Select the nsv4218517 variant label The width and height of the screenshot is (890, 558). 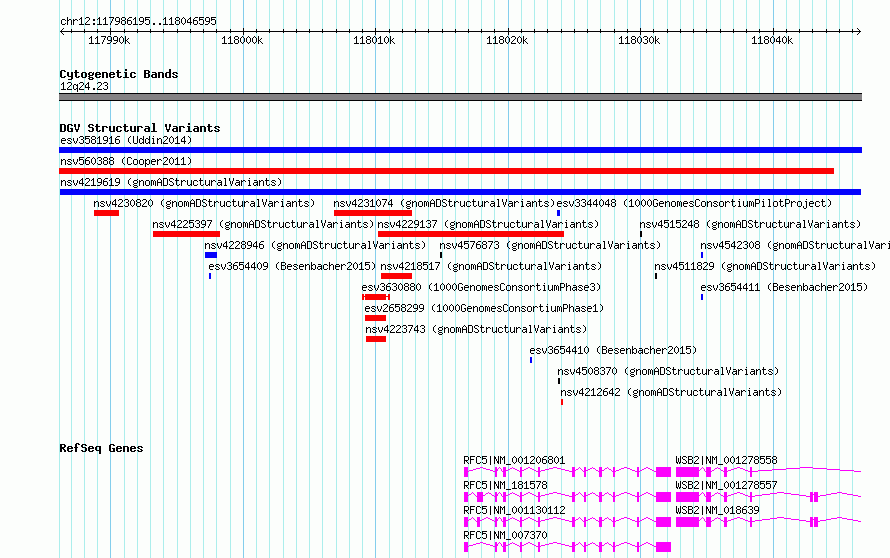pos(491,266)
